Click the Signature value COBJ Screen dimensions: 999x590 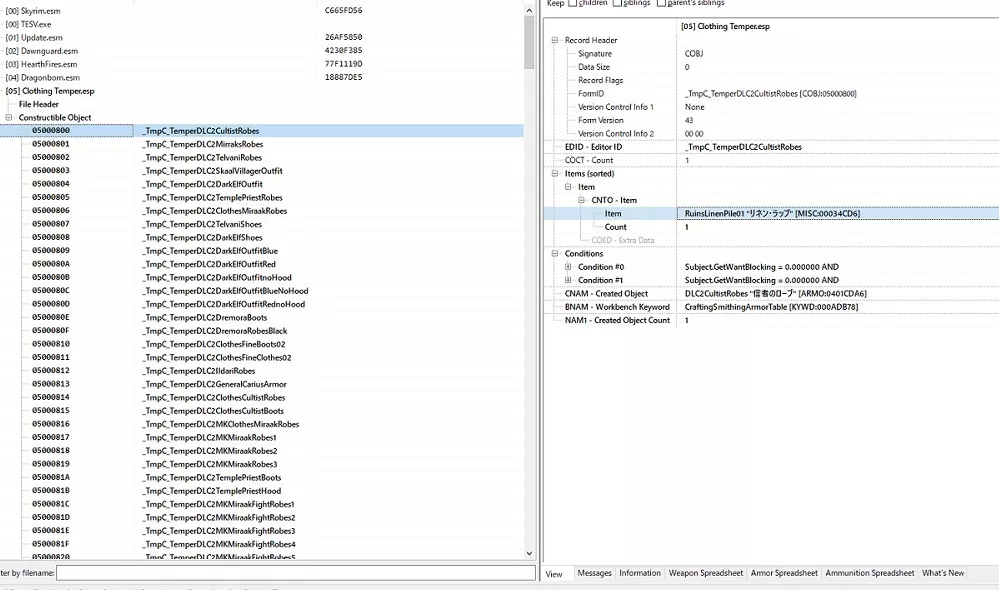(x=694, y=54)
